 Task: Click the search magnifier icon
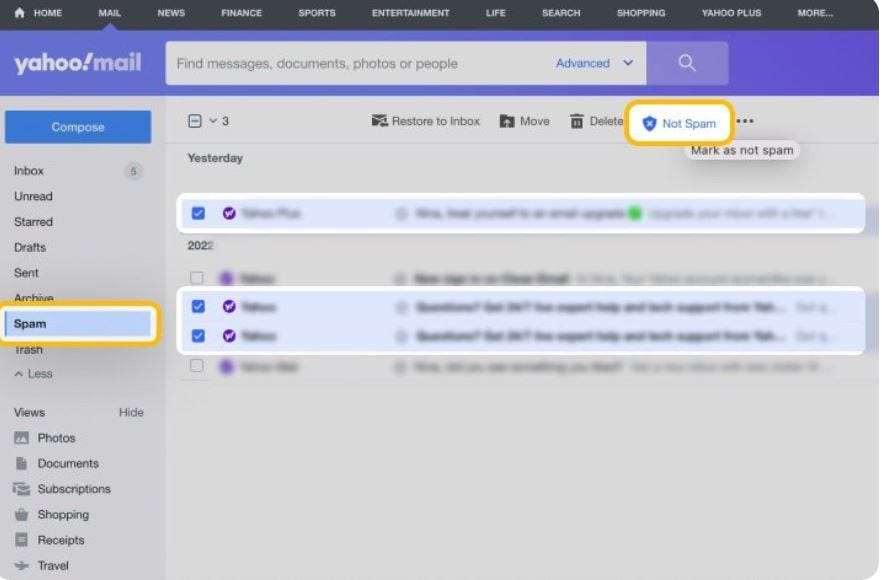coord(686,62)
